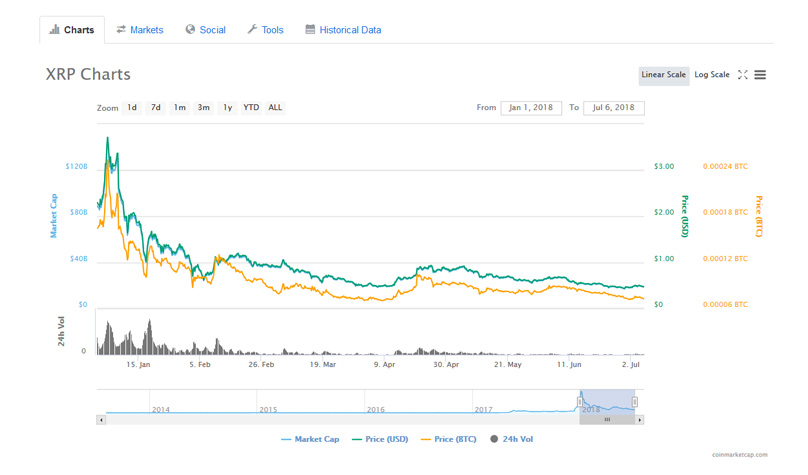Toggle fullscreen chart view icon
The image size is (808, 475).
point(743,75)
